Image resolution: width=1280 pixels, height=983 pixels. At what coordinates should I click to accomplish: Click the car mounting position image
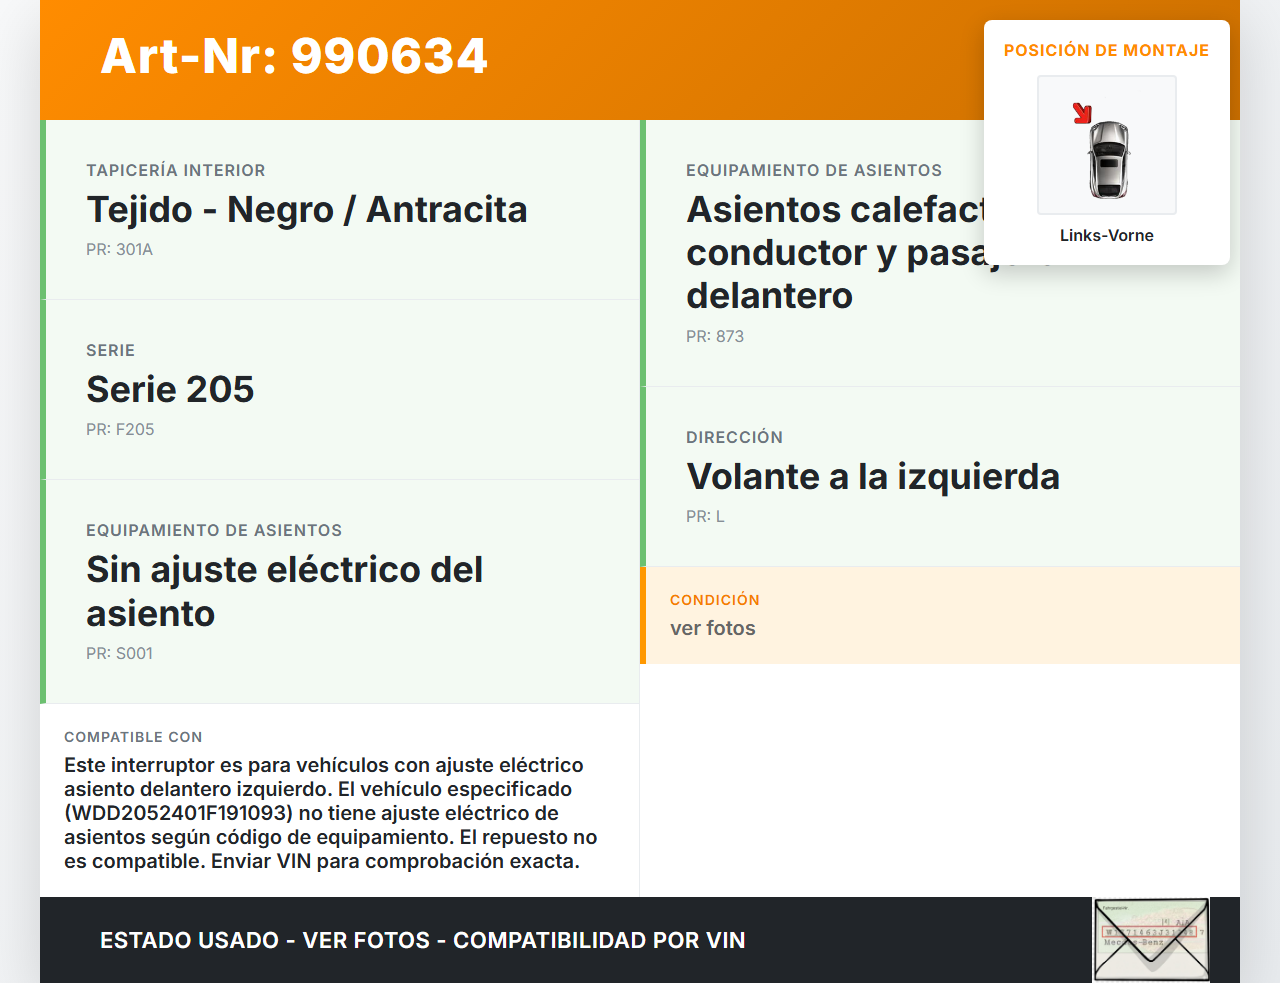pos(1107,145)
